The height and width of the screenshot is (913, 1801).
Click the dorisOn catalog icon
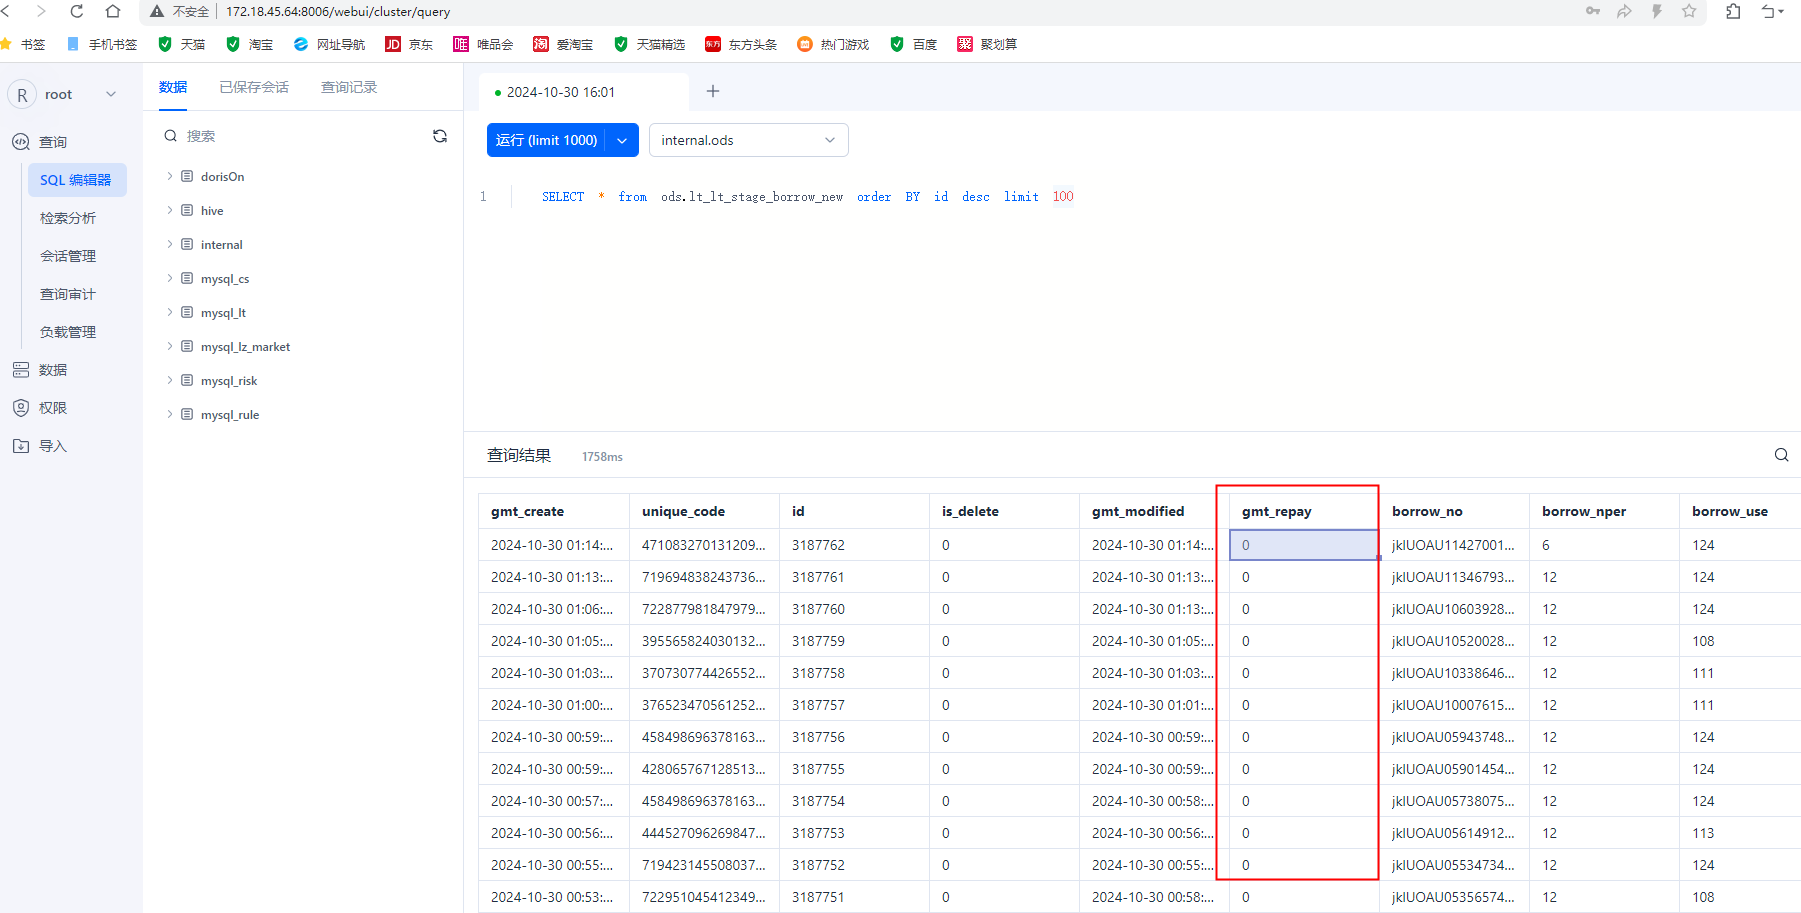pos(187,176)
